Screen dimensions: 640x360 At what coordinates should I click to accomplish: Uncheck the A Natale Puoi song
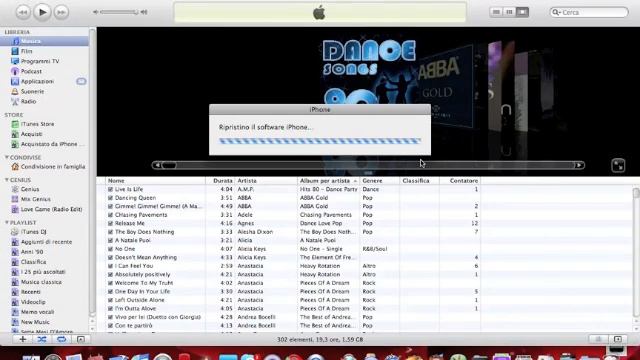tap(110, 240)
